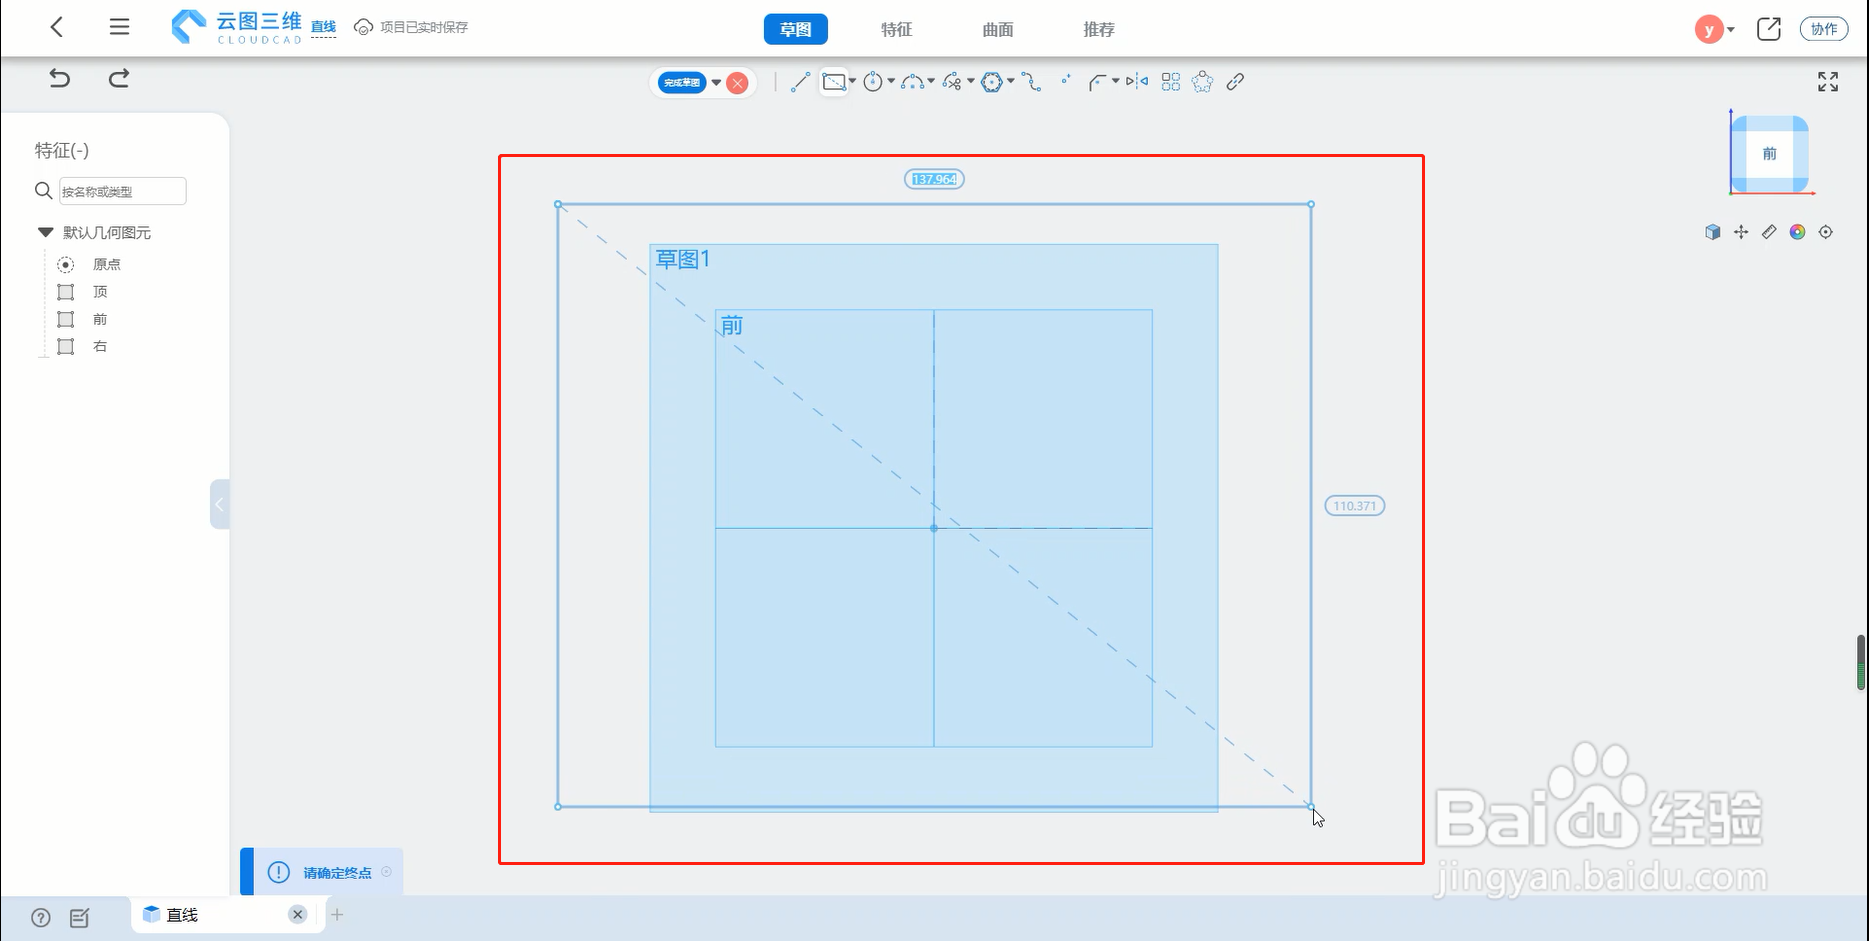The image size is (1869, 941).
Task: Click the 协作 collaborate button
Action: point(1824,29)
